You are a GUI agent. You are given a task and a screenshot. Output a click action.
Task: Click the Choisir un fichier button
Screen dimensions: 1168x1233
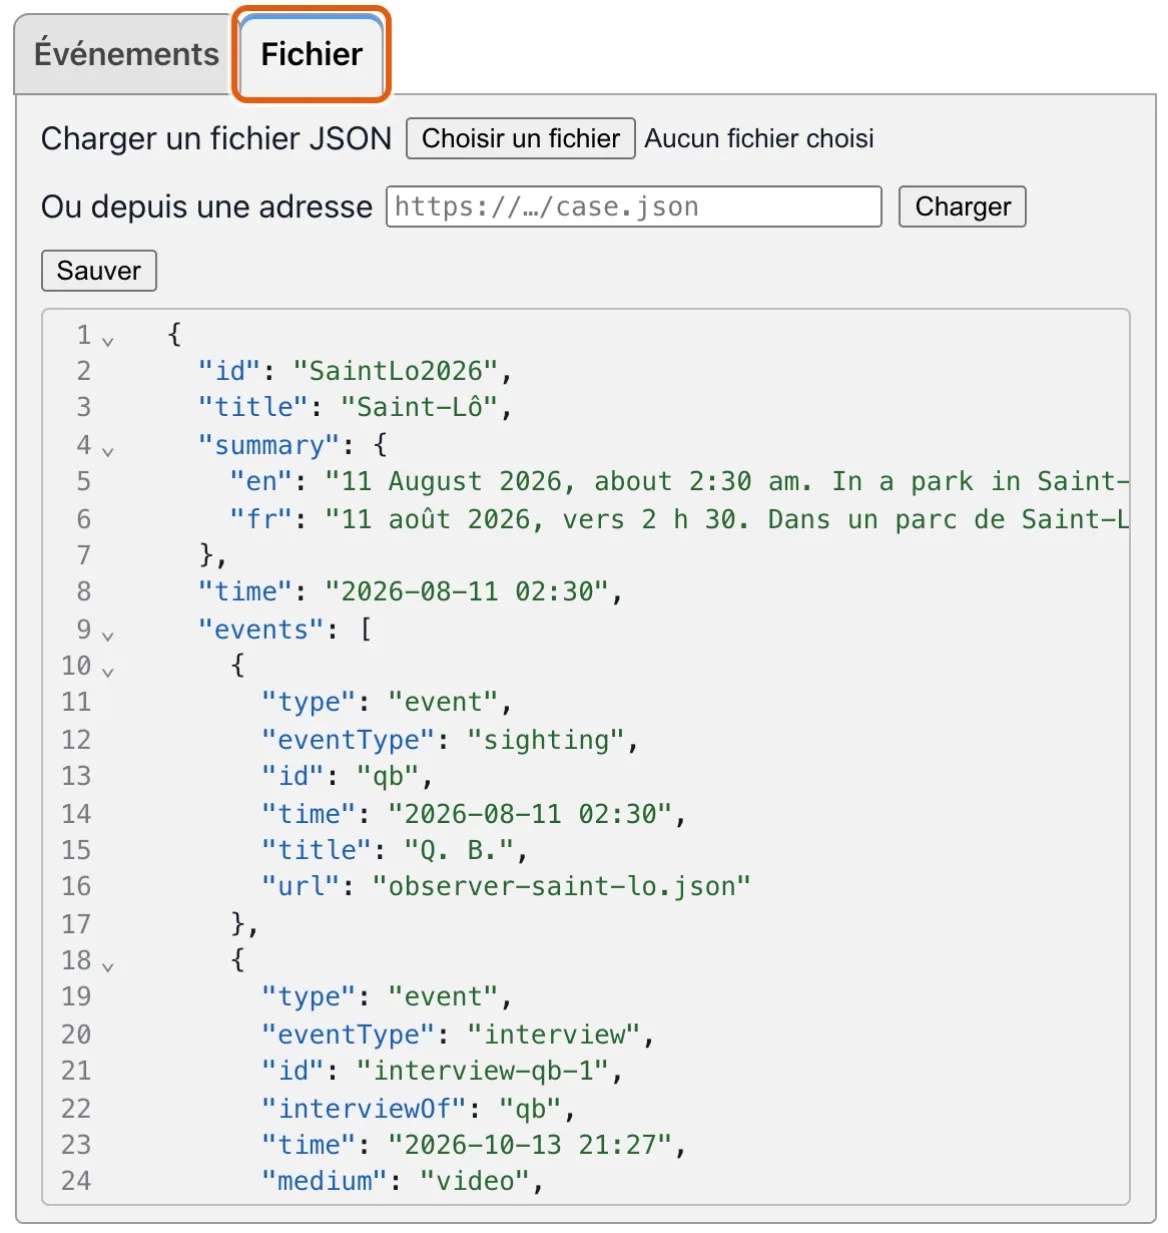(x=521, y=138)
